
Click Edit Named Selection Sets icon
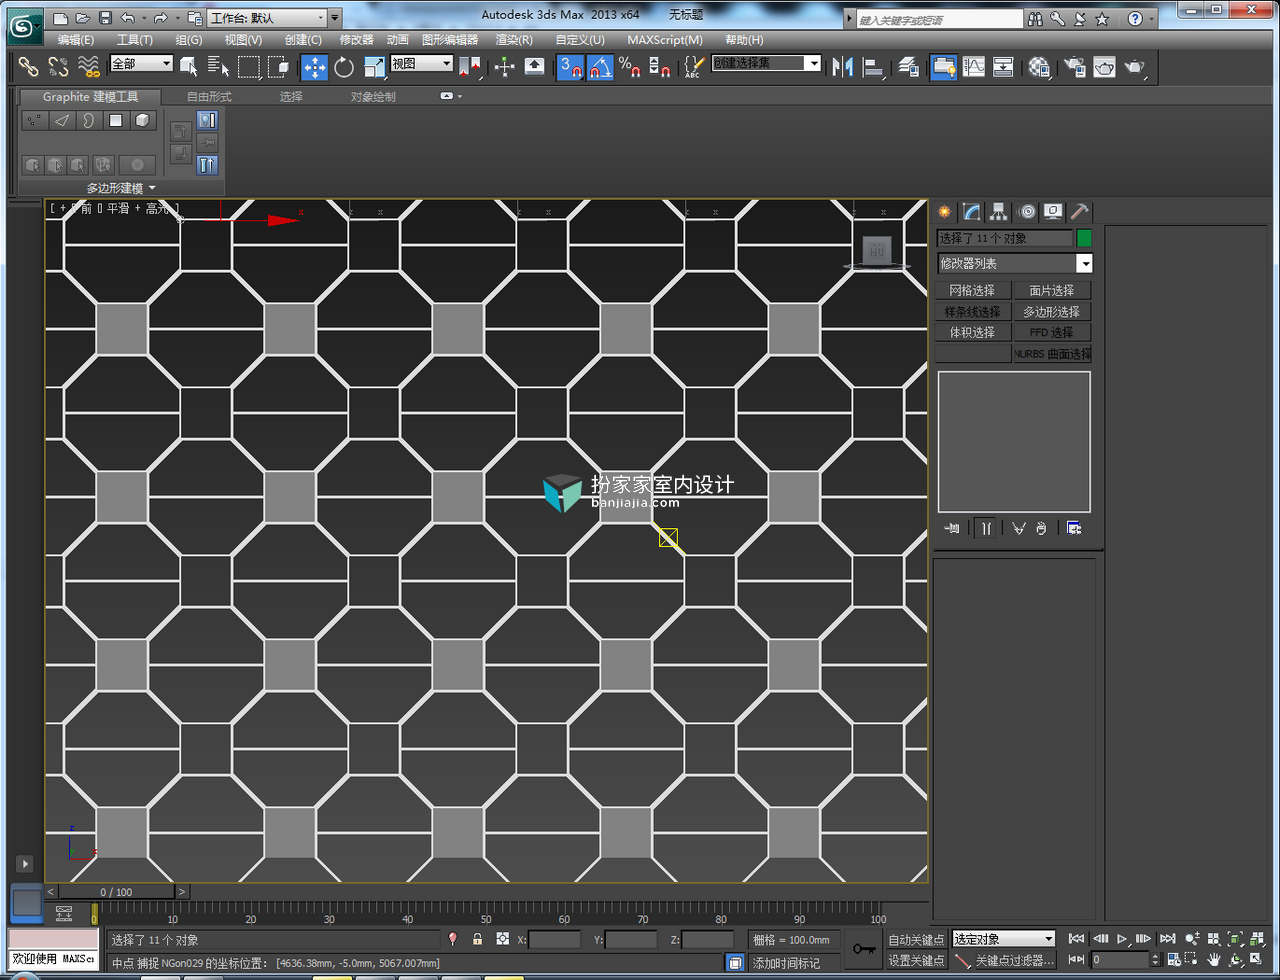694,67
